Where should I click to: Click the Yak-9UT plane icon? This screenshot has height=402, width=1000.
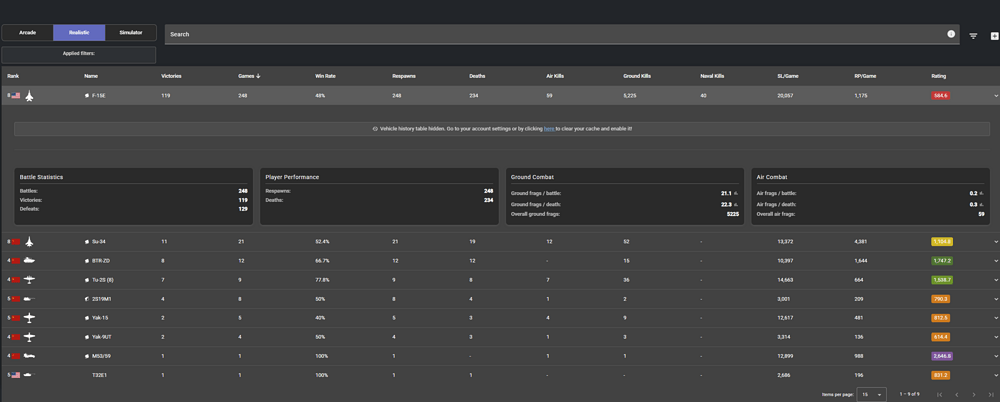coord(29,337)
